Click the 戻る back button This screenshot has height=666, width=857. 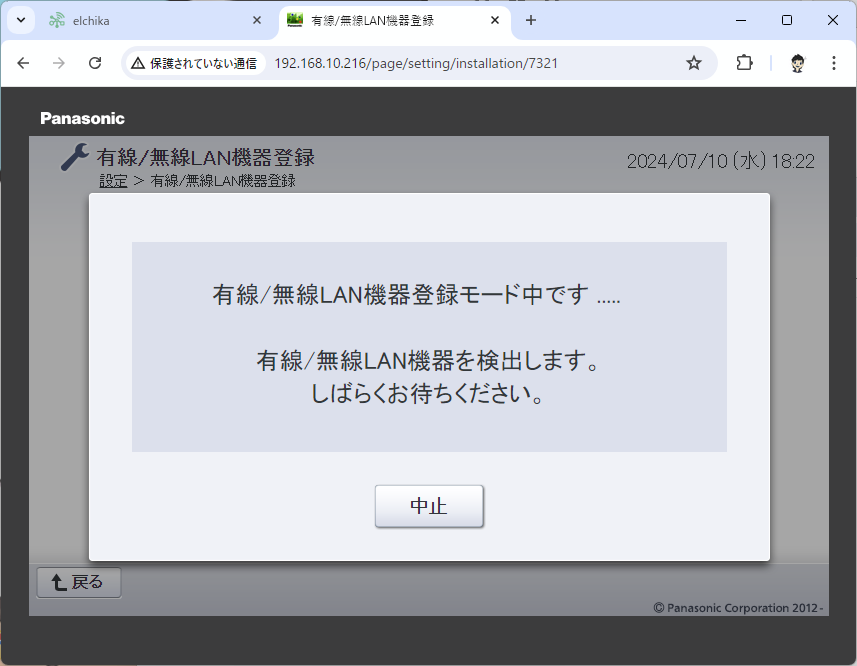point(79,582)
